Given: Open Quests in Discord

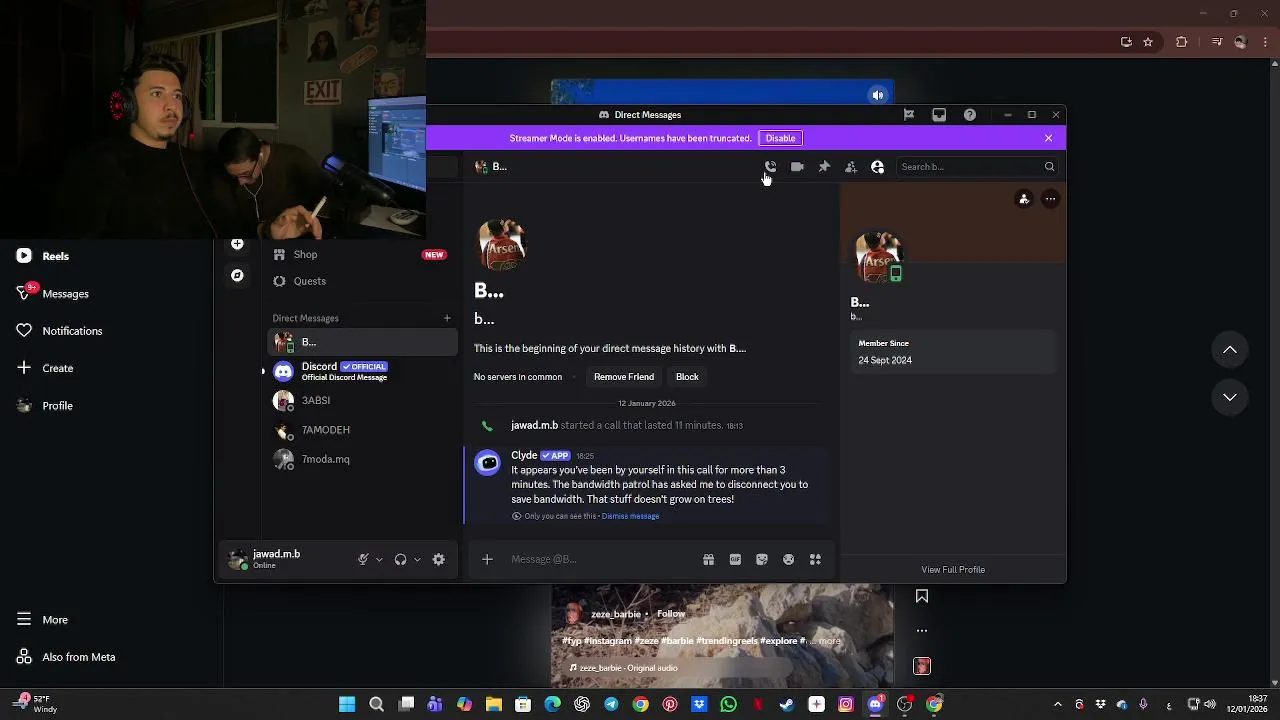Looking at the screenshot, I should point(360,281).
